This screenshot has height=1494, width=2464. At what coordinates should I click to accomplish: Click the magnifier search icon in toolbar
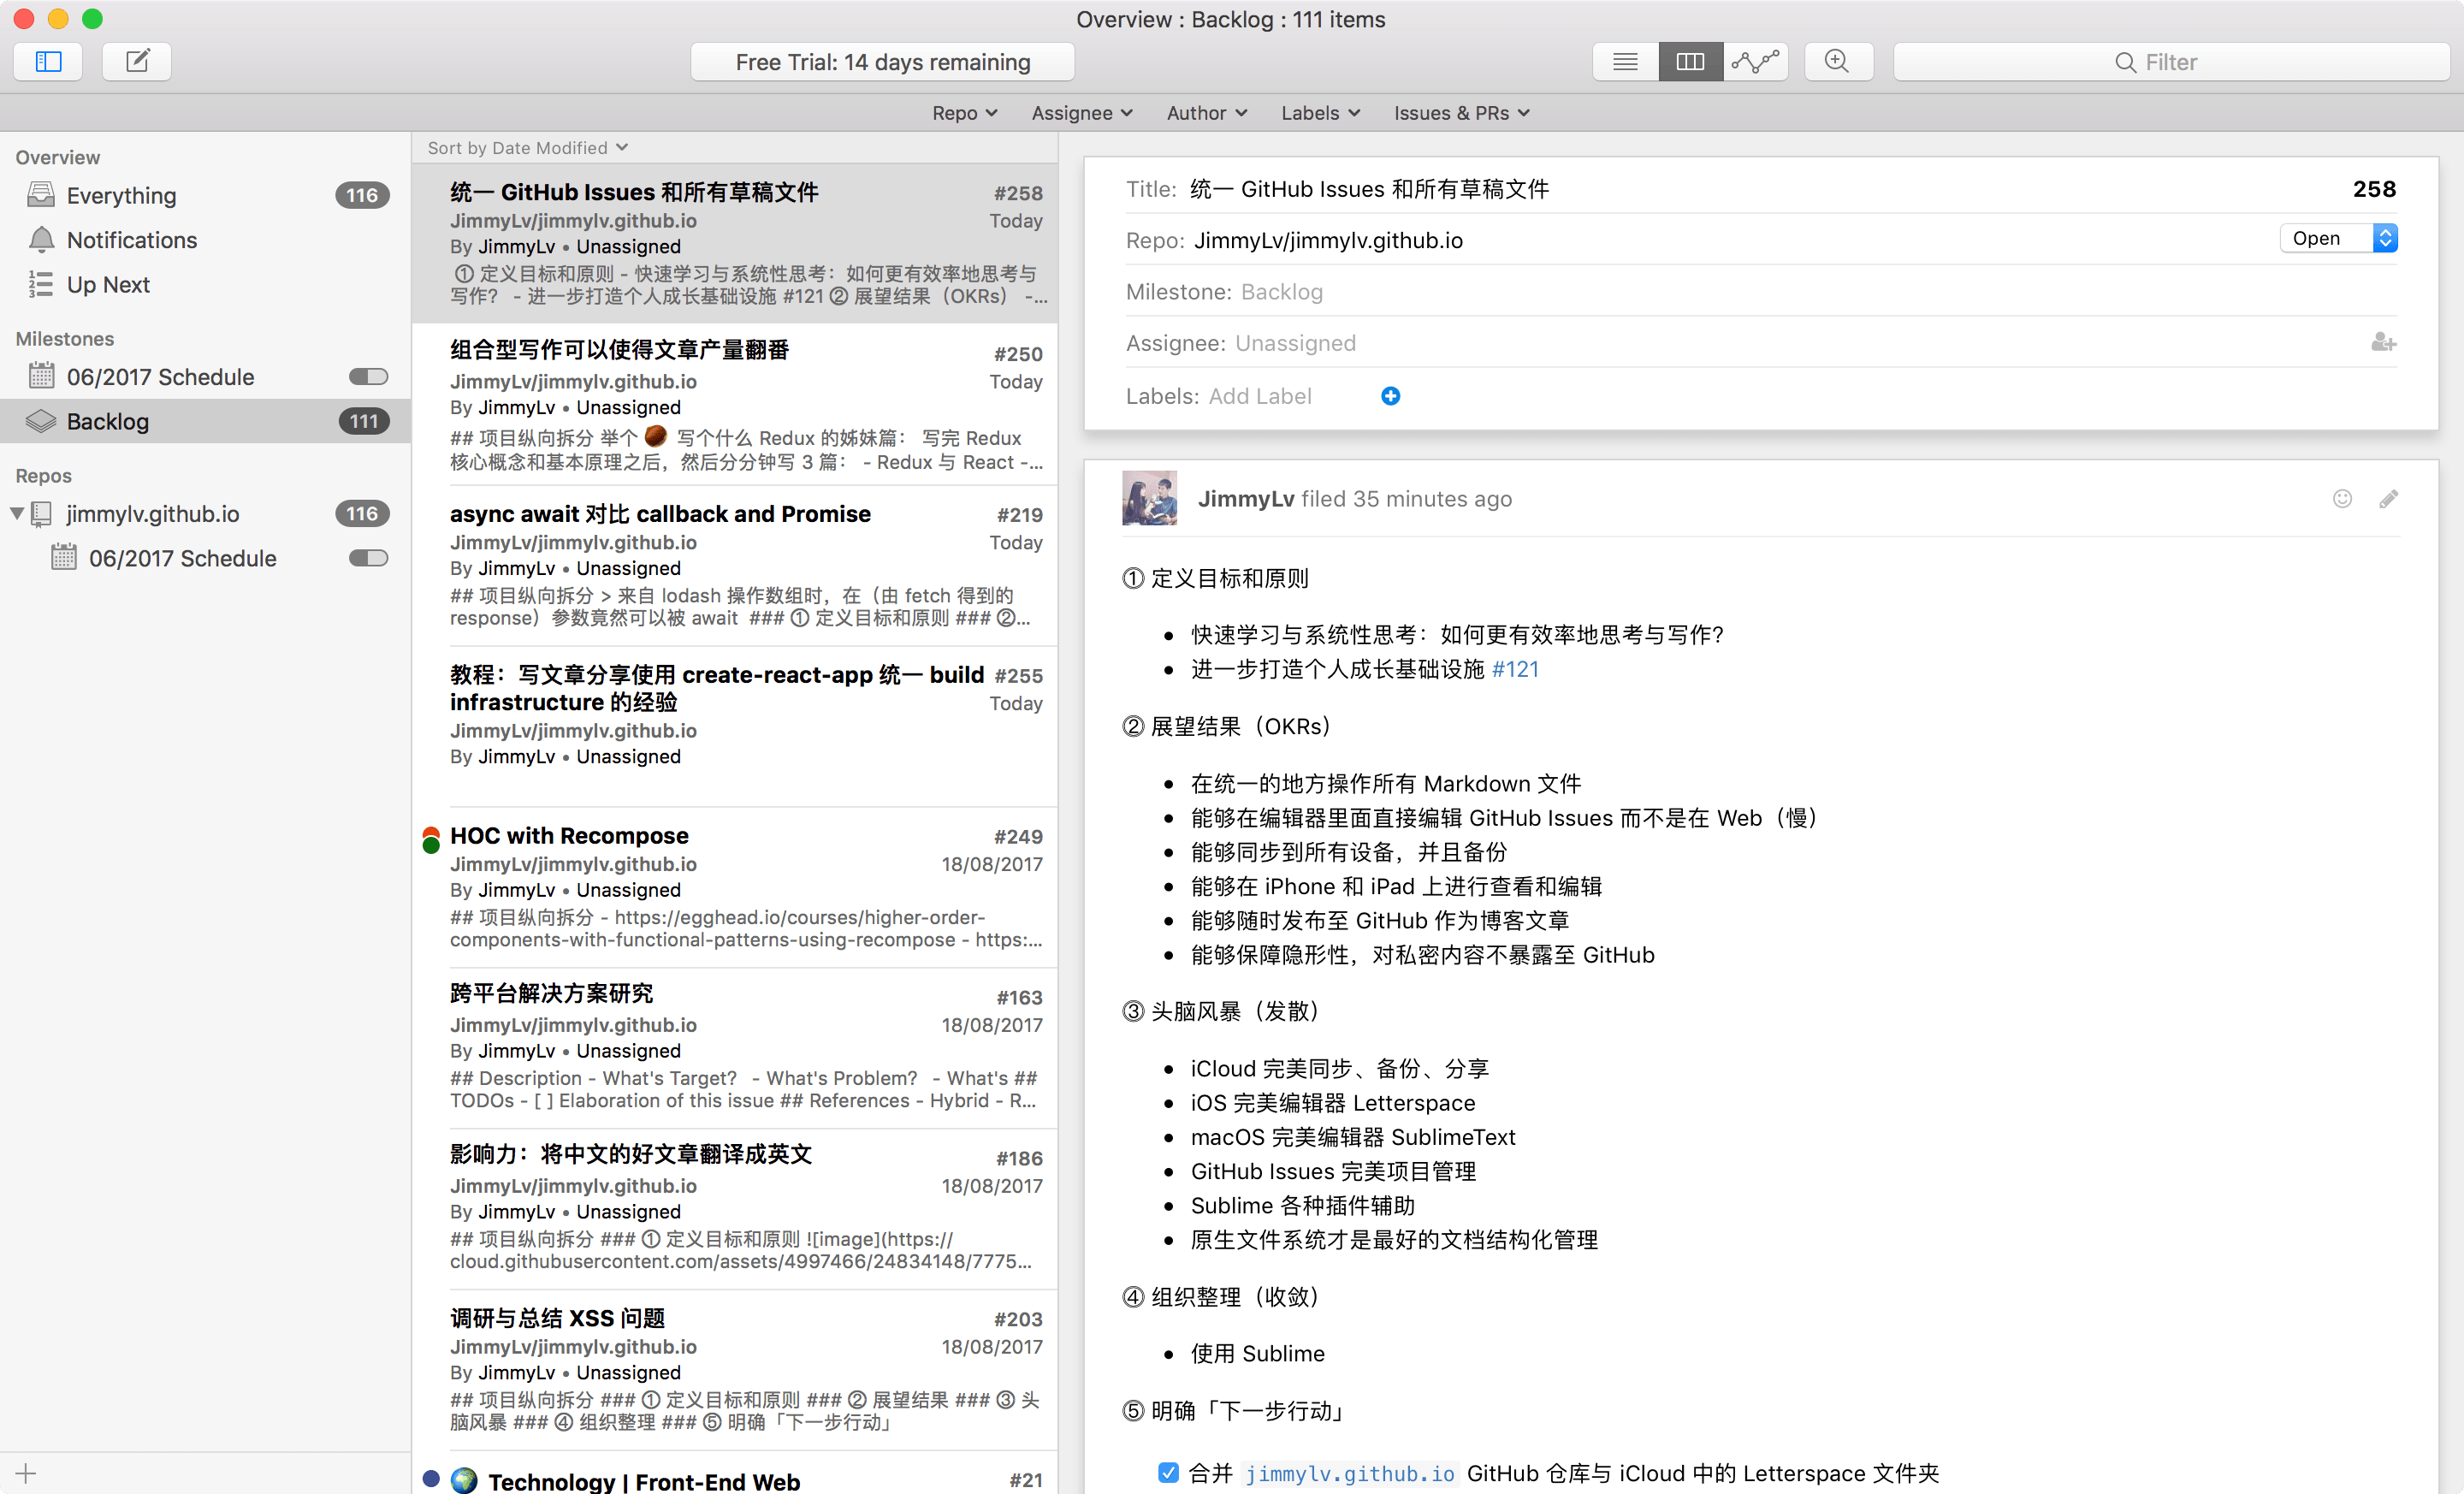1837,62
